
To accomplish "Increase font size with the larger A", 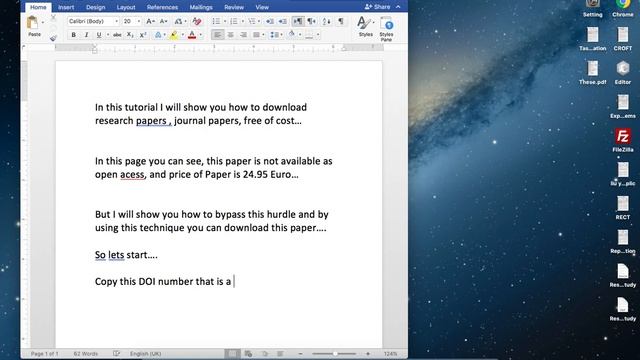I will [x=150, y=21].
